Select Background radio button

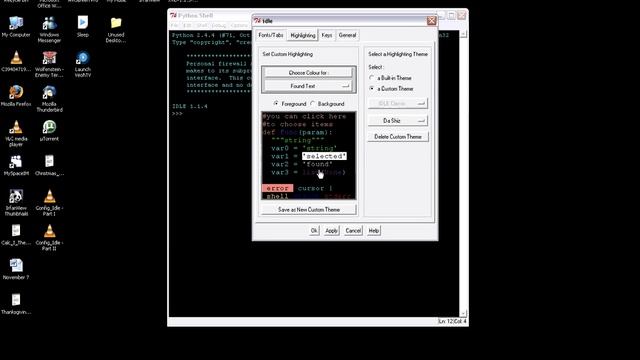point(313,104)
